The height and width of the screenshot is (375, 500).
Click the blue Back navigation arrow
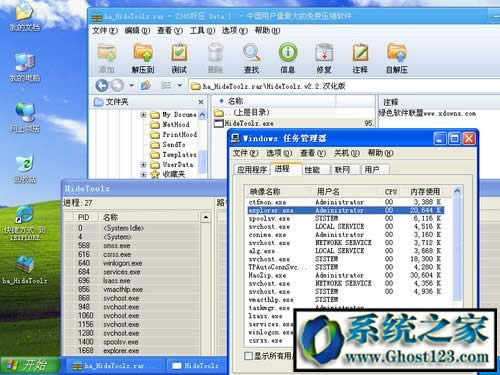(102, 86)
